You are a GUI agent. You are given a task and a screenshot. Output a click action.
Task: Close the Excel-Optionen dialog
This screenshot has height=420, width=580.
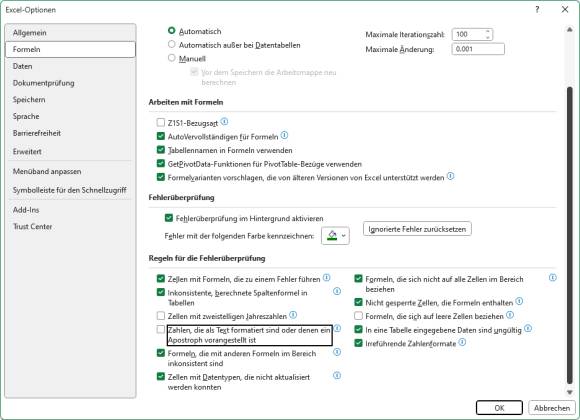tap(565, 10)
